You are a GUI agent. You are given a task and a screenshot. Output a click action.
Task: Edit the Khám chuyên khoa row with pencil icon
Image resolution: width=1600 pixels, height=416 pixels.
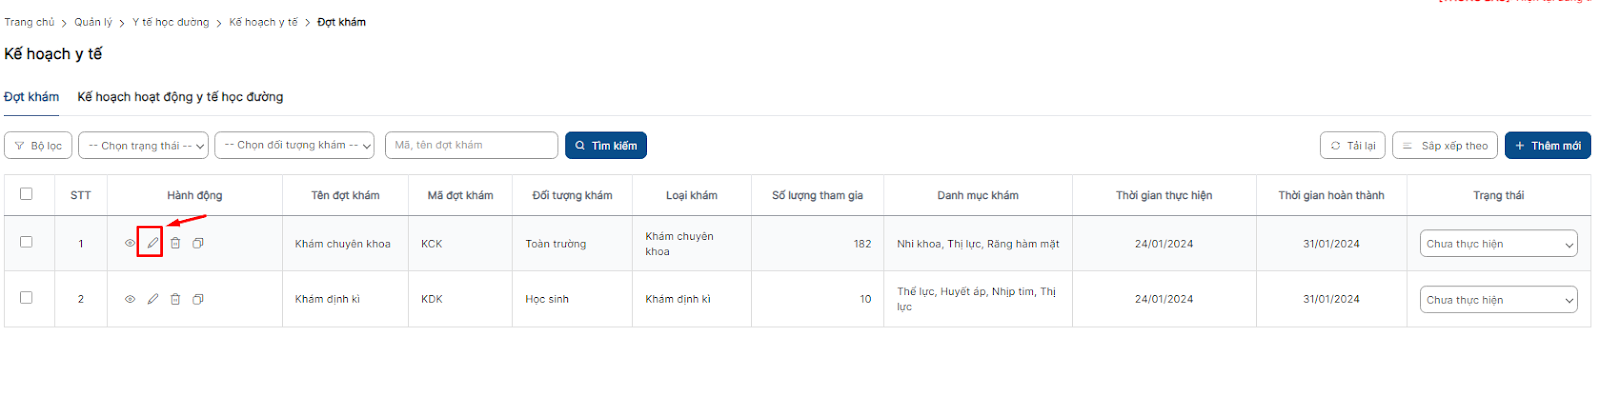(x=152, y=243)
